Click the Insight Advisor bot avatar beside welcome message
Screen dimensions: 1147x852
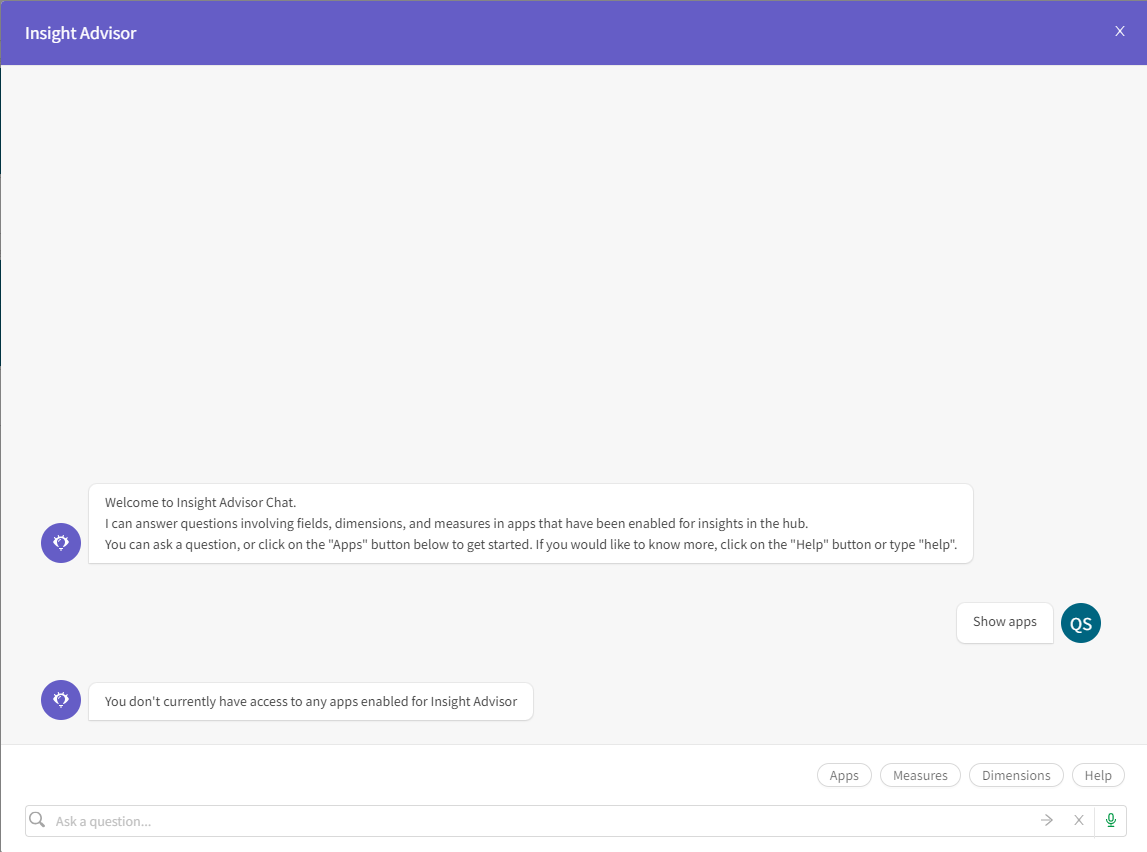pyautogui.click(x=60, y=542)
